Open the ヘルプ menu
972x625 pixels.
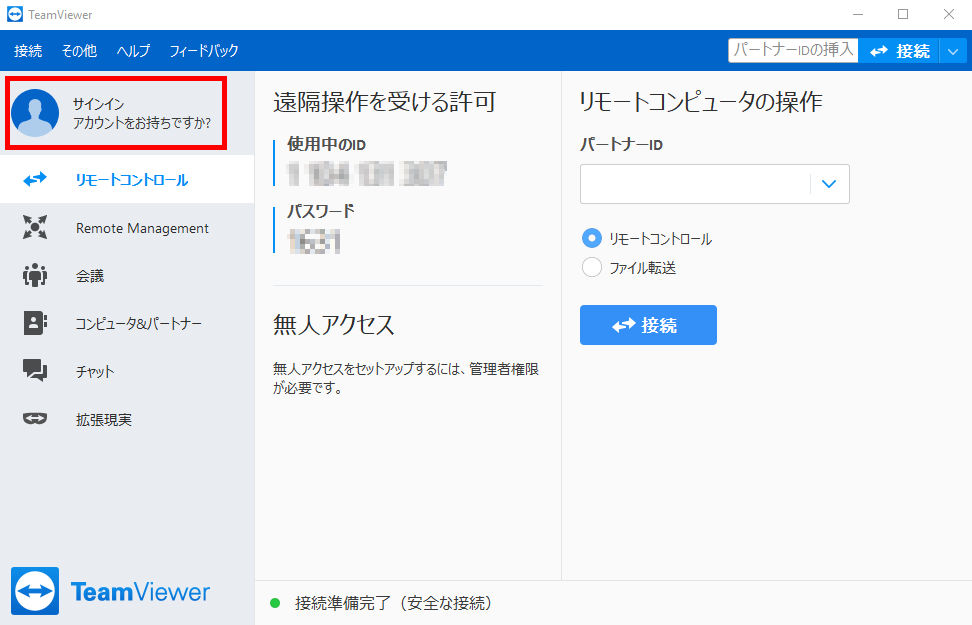[133, 51]
